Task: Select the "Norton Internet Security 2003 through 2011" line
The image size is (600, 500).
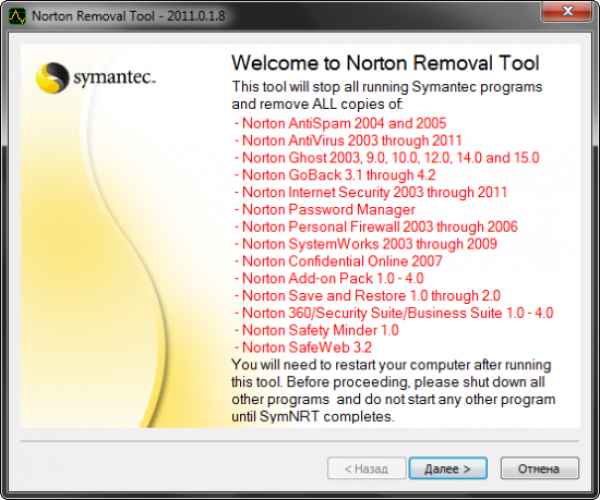Action: tap(370, 192)
